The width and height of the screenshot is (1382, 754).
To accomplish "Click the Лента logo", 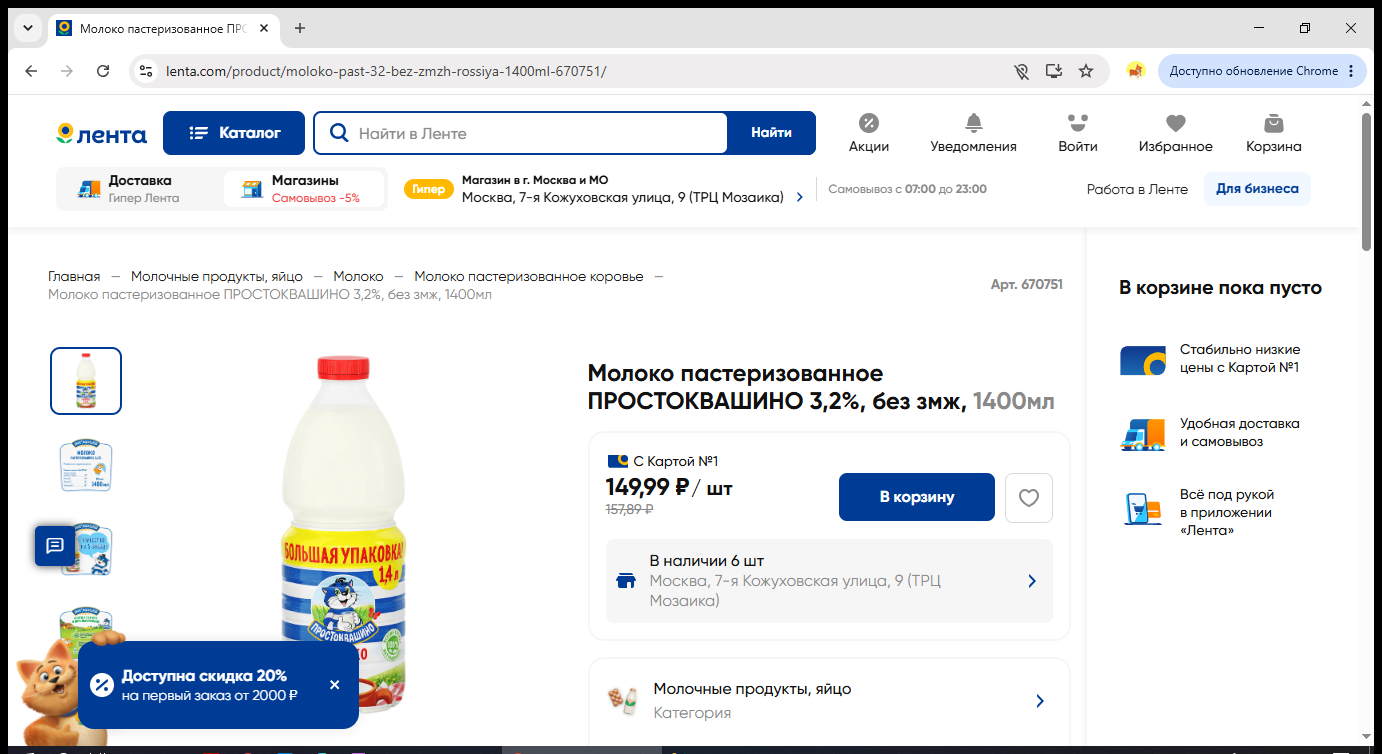I will coord(101,134).
